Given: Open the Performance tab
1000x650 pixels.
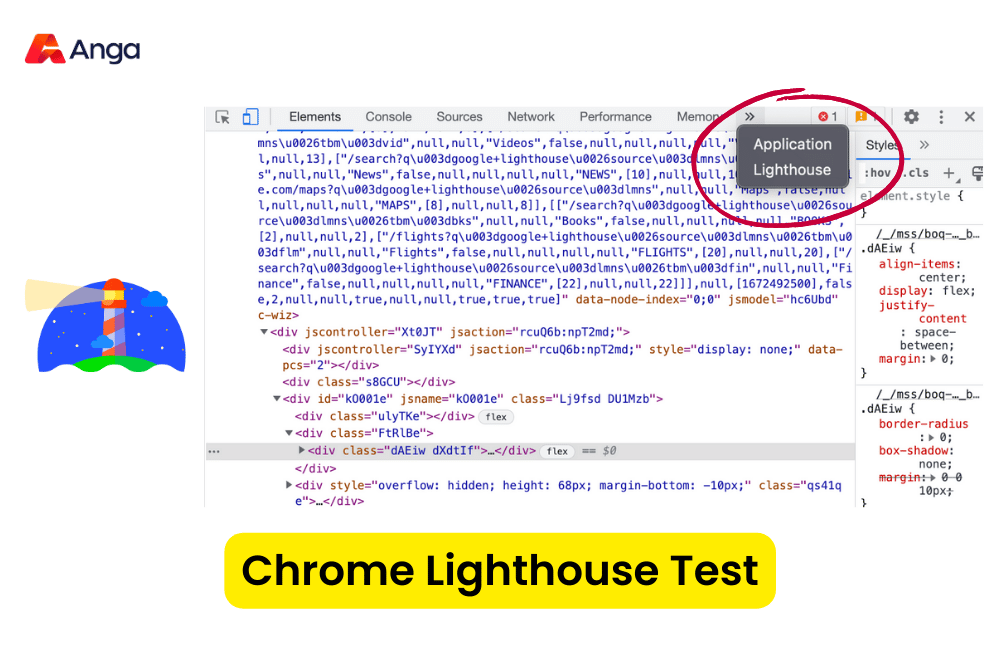Looking at the screenshot, I should [615, 117].
